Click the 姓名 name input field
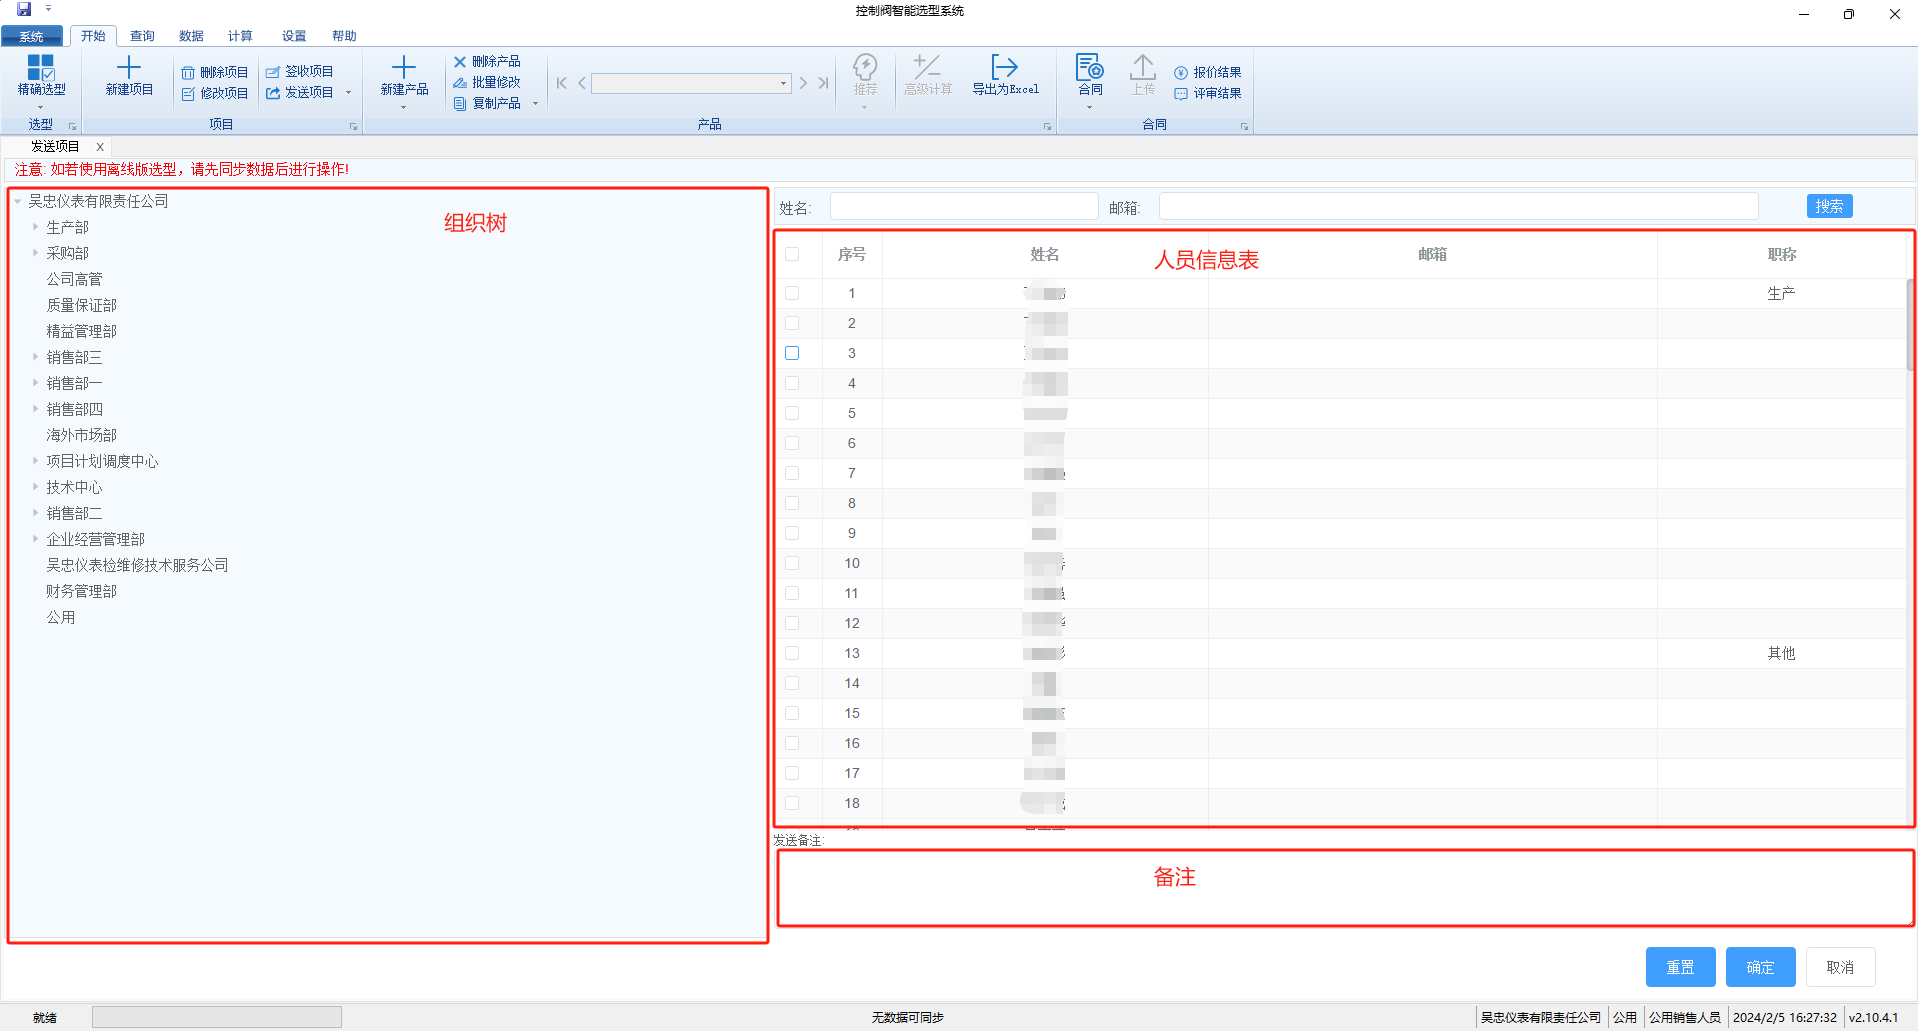This screenshot has width=1918, height=1031. pyautogui.click(x=964, y=207)
